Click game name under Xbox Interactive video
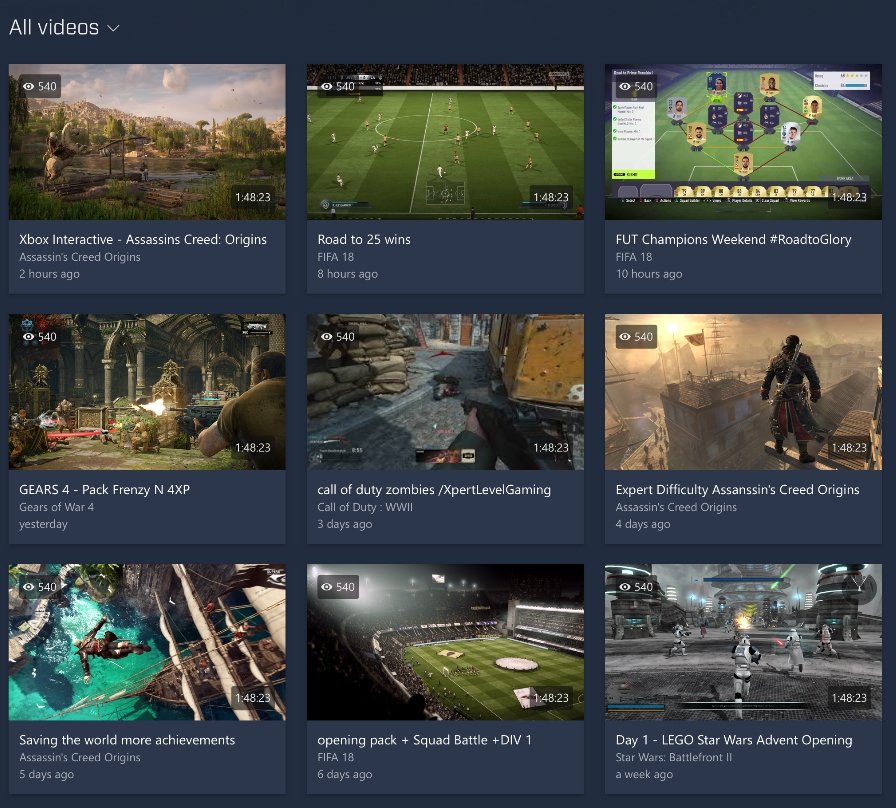This screenshot has width=896, height=808. [x=79, y=257]
